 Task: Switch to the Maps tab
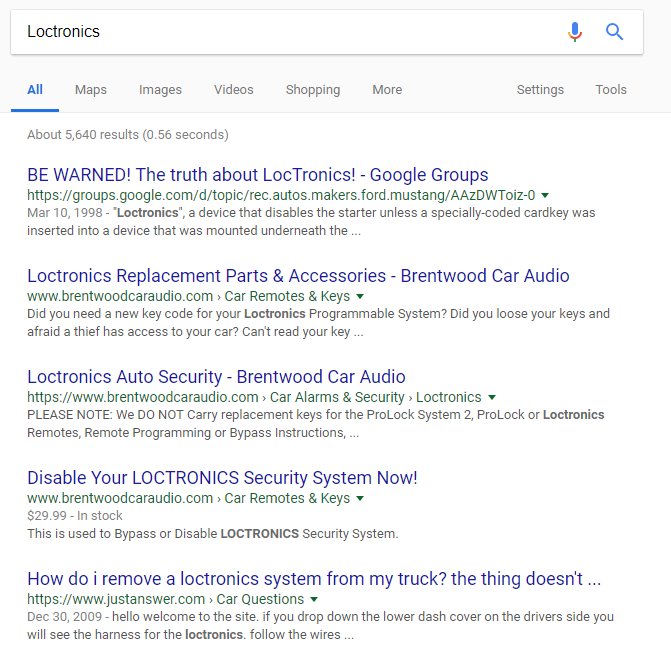(91, 89)
